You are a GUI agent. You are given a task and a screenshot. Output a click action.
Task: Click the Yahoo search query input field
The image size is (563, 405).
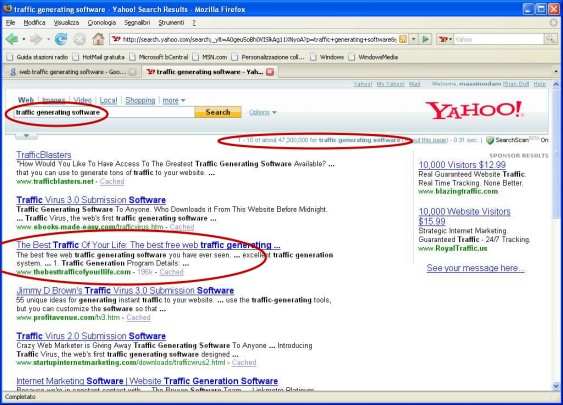[104, 112]
